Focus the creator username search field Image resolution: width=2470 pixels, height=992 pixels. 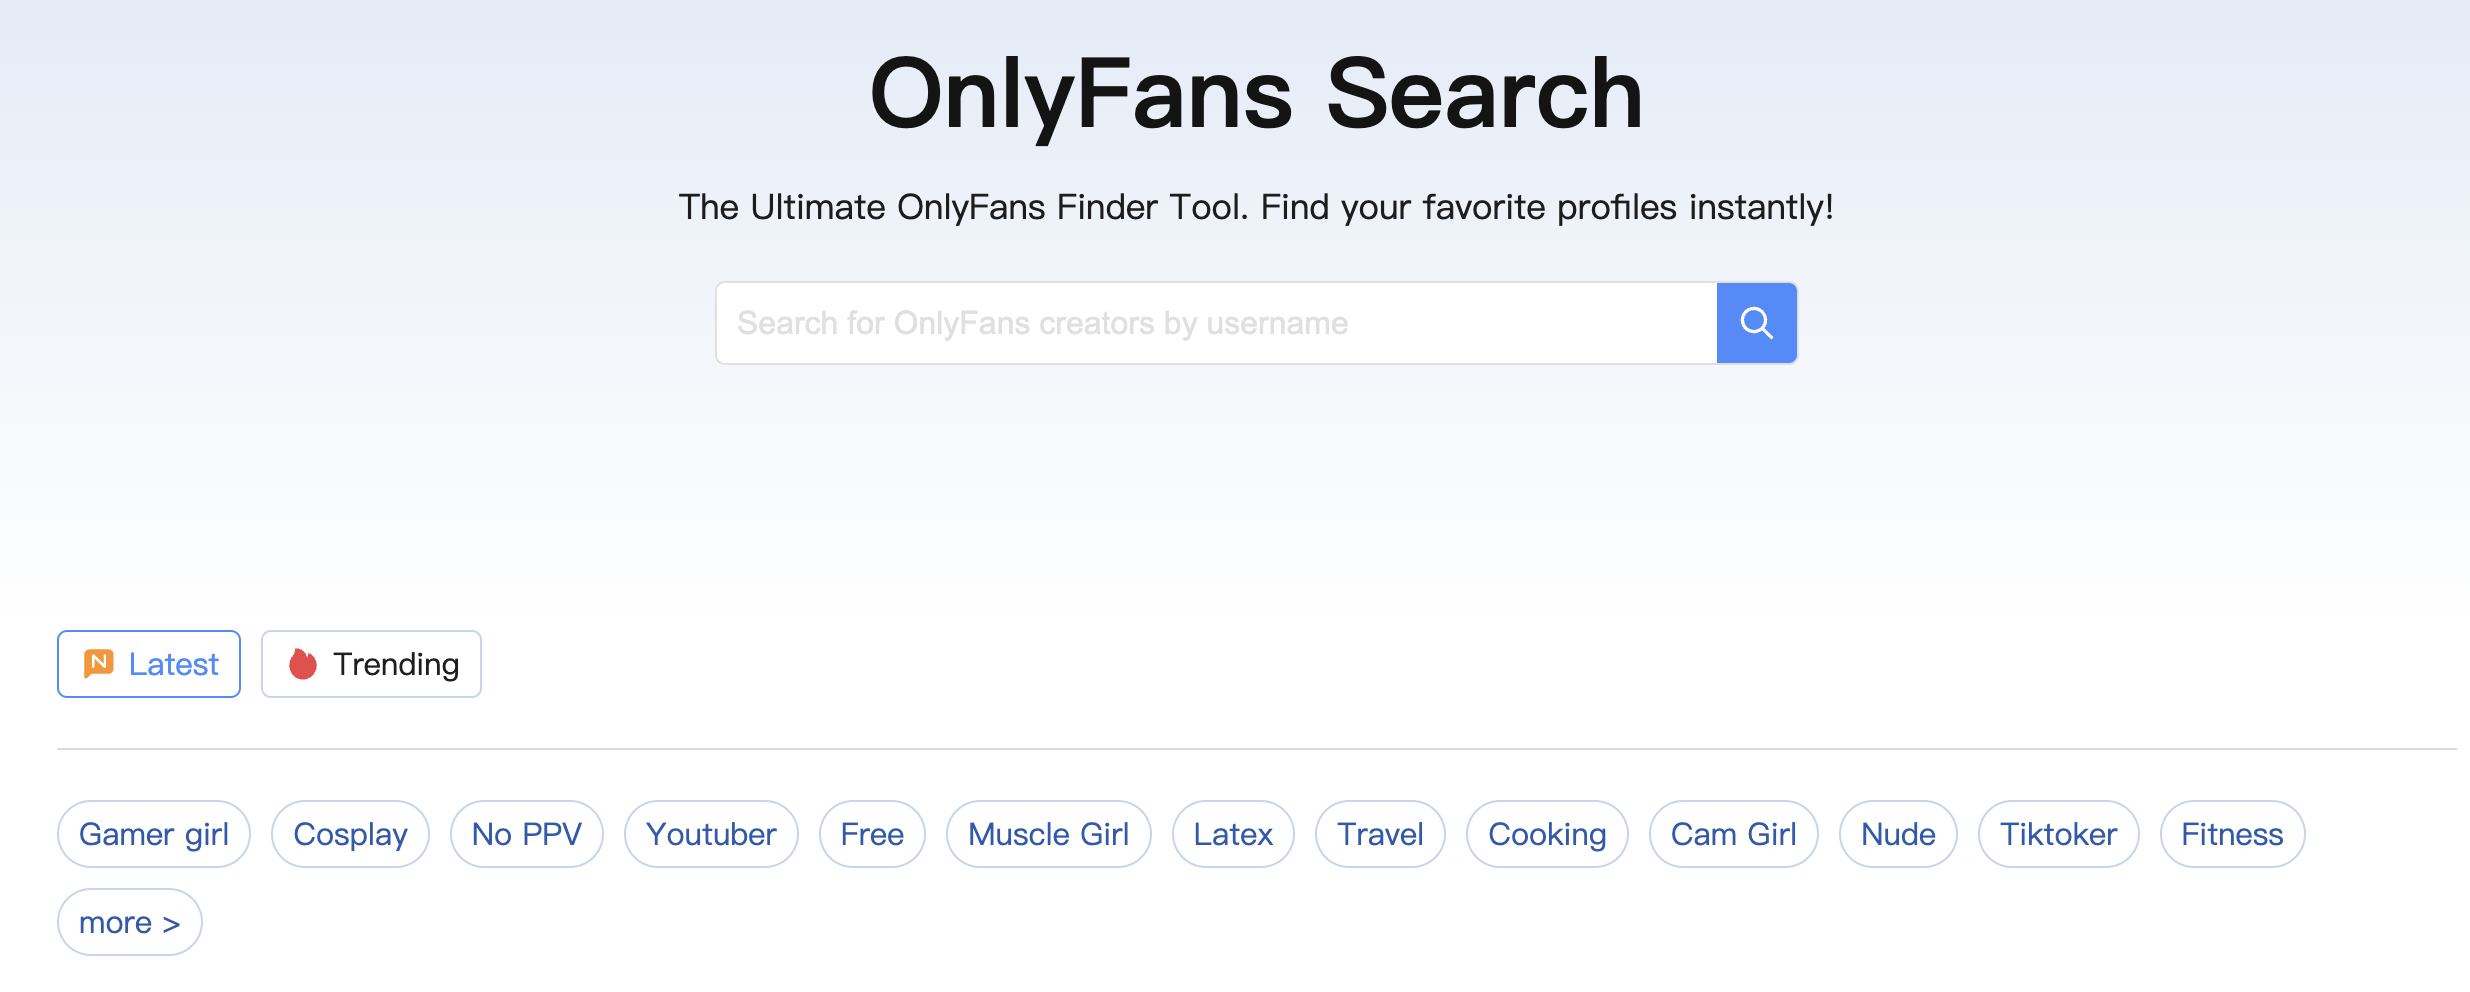coord(1216,323)
